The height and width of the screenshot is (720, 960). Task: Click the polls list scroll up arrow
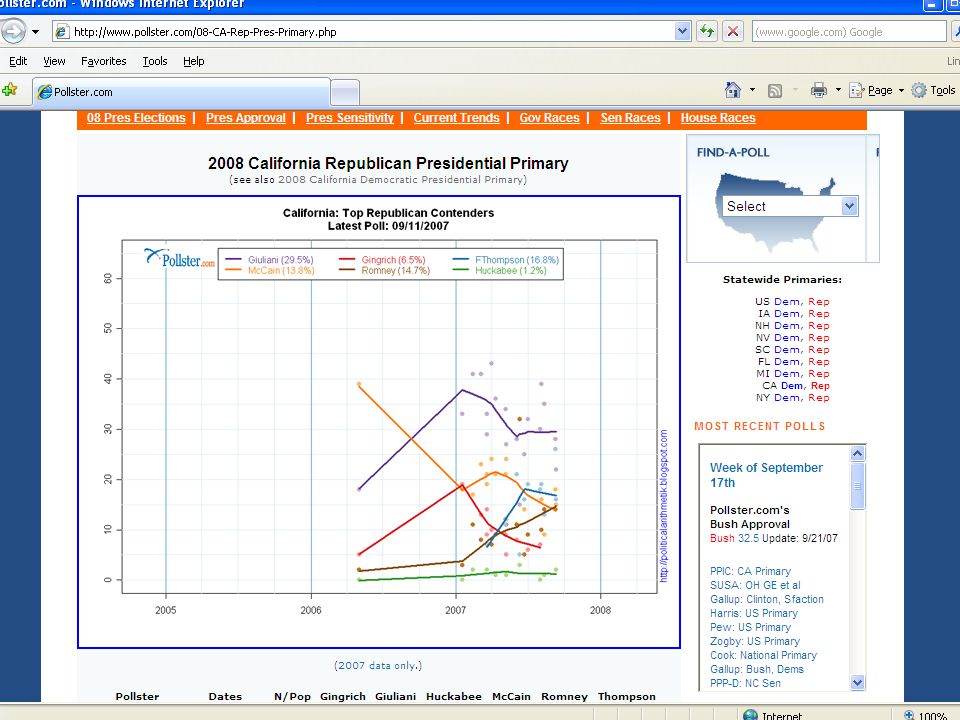coord(857,454)
